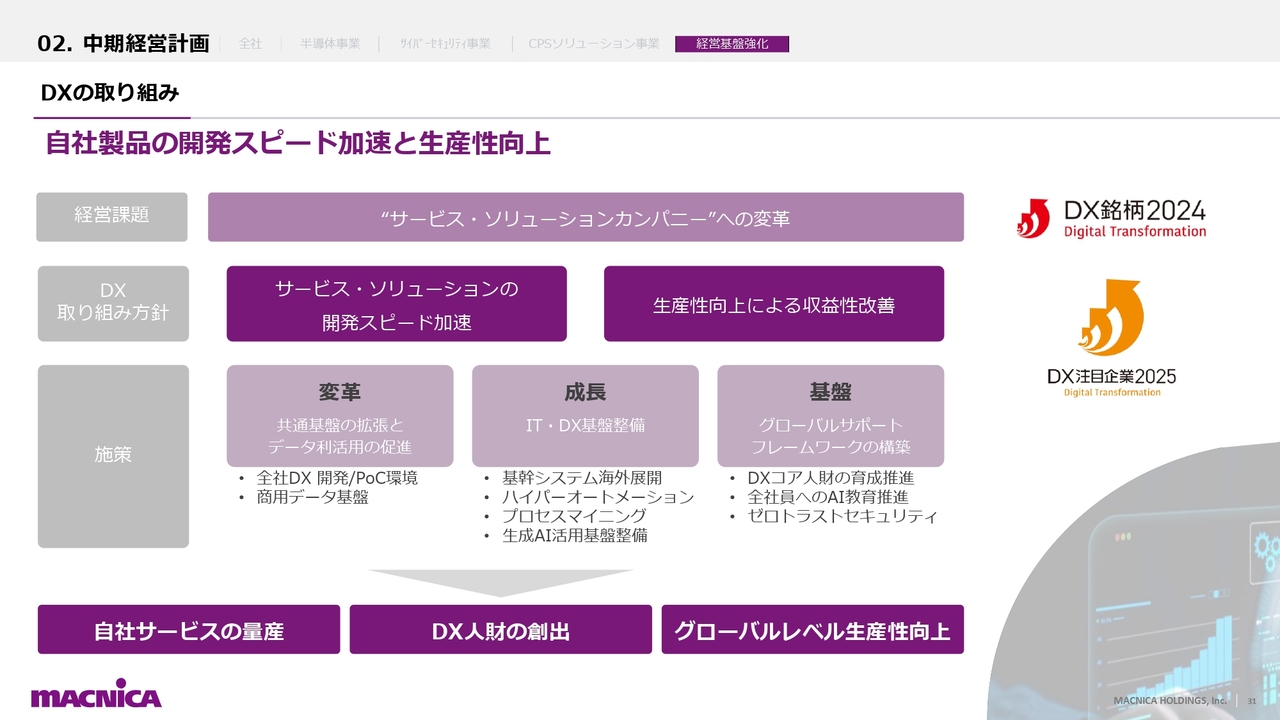Select the グローバルレベル生産性向上 box
Image resolution: width=1280 pixels, height=720 pixels.
coord(812,630)
